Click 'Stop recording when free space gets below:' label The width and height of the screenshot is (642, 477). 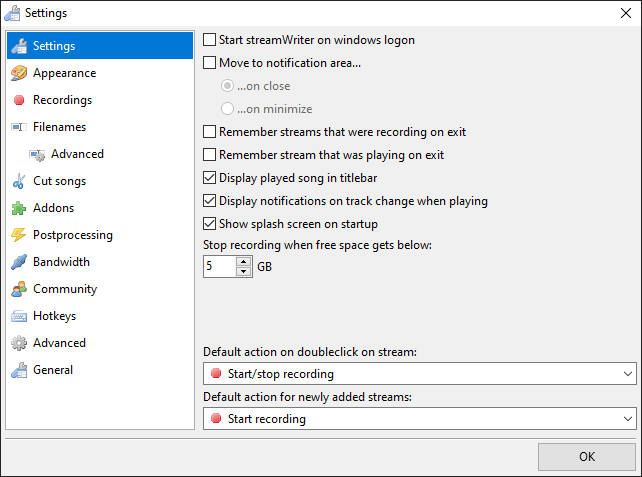pos(317,245)
